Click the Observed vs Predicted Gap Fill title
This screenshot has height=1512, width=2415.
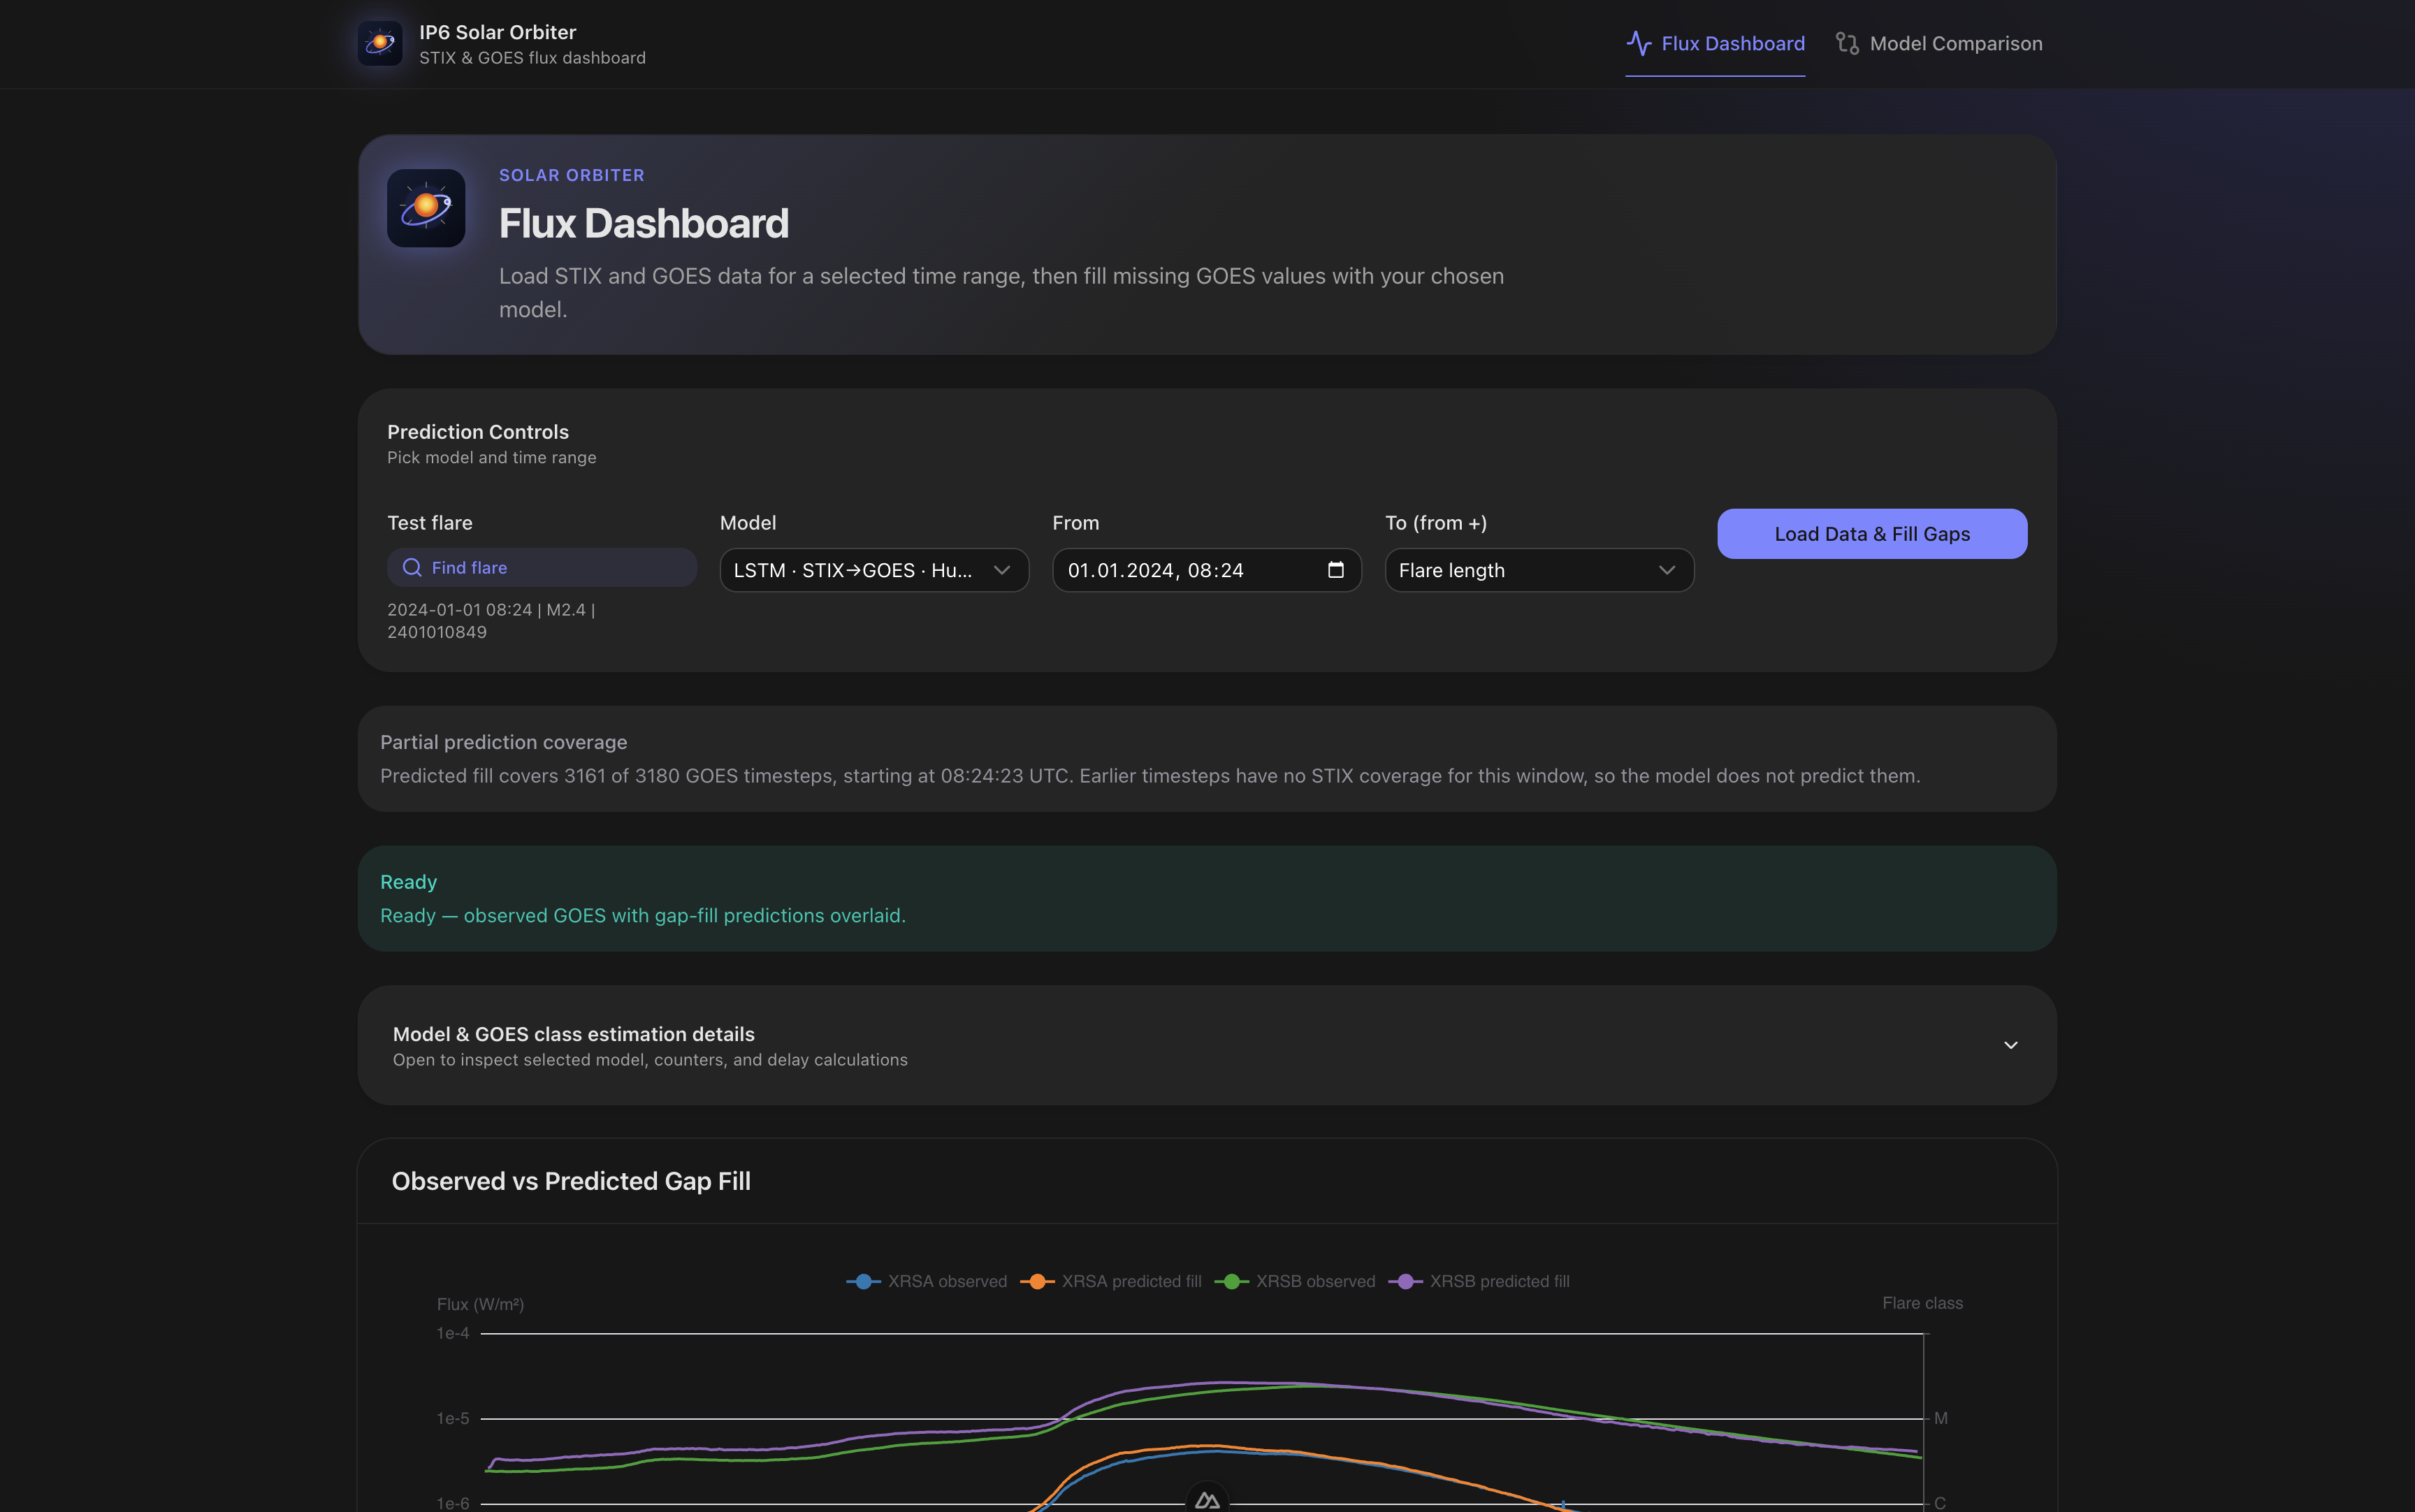pyautogui.click(x=571, y=1181)
